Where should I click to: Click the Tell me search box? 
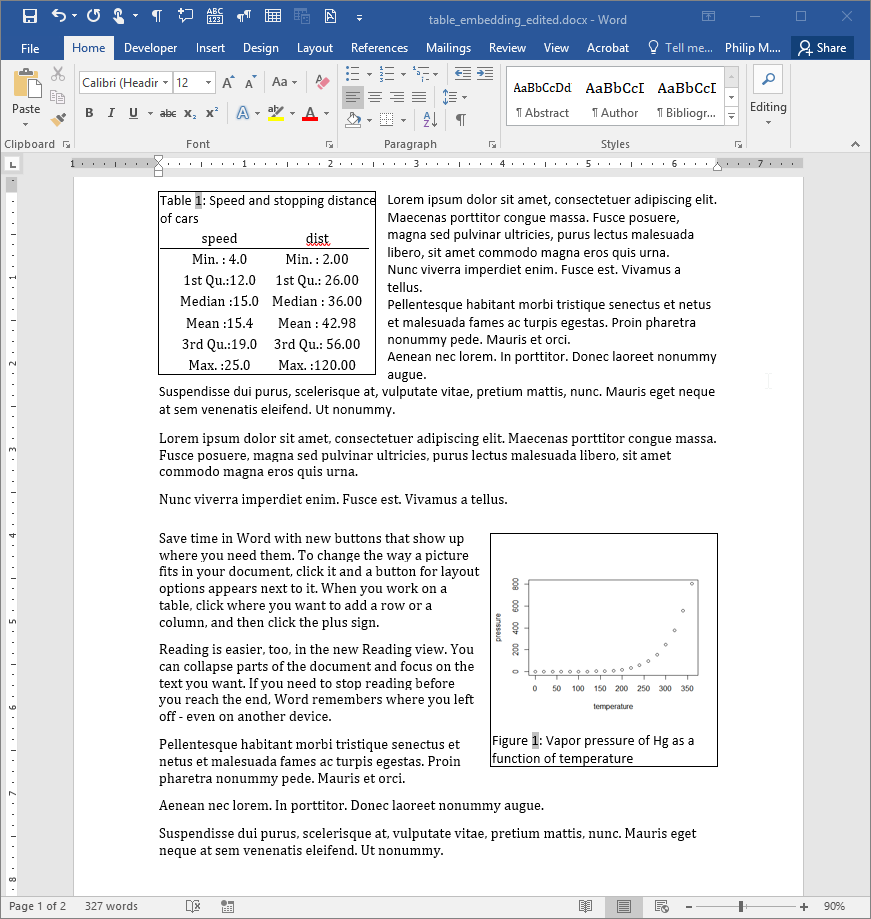(x=681, y=48)
